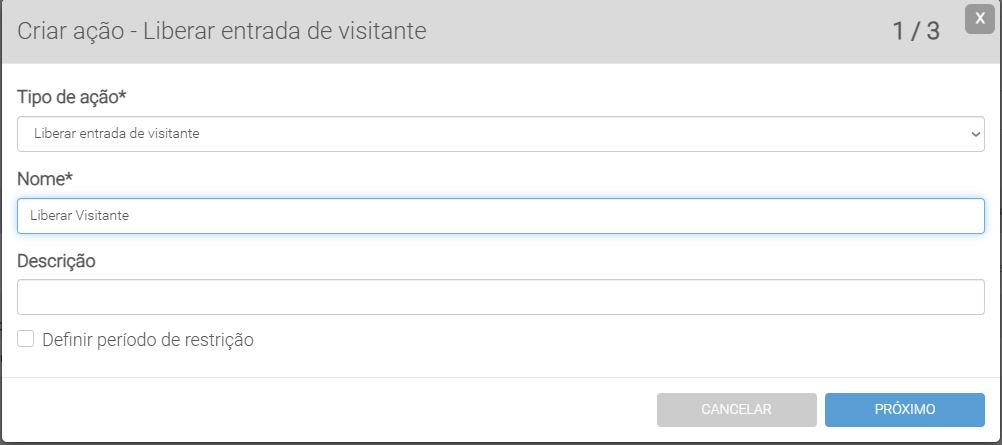Click the chevron arrow on action type select
Screen dimensions: 1002x445
click(976, 134)
